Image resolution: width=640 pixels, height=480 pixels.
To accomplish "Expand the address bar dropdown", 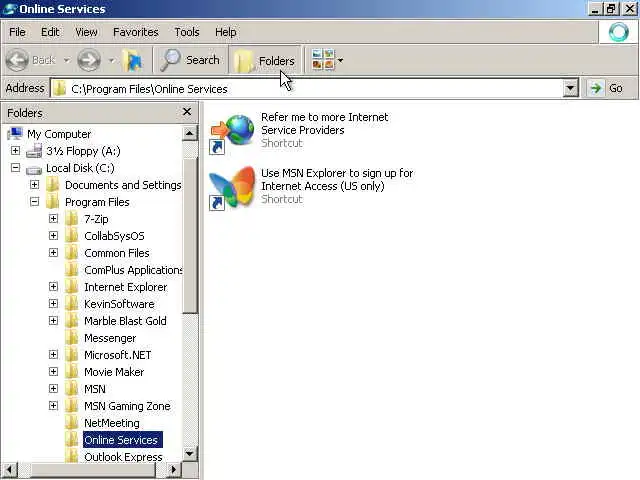I will (x=570, y=88).
